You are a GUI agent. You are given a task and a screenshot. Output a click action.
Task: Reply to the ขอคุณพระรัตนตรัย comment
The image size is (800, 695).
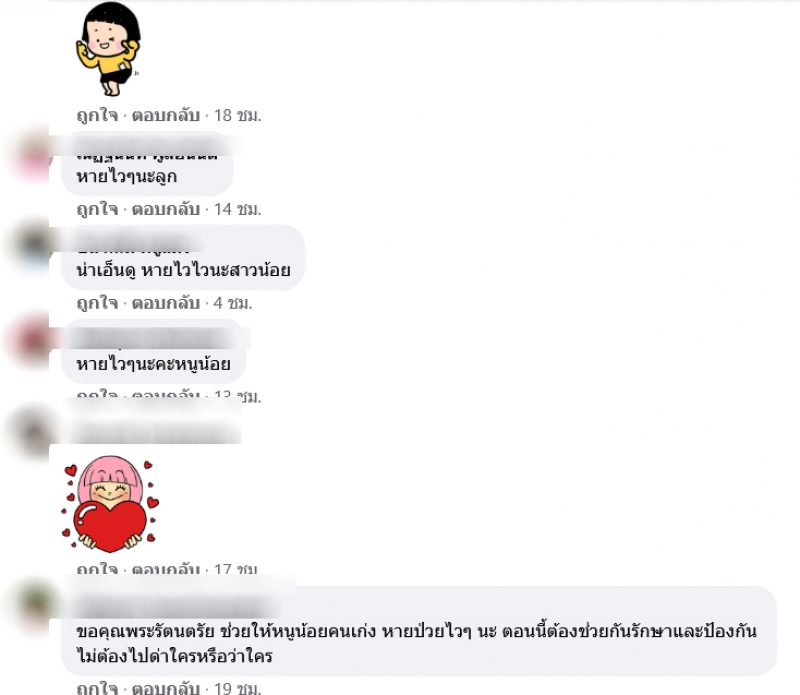pyautogui.click(x=165, y=688)
